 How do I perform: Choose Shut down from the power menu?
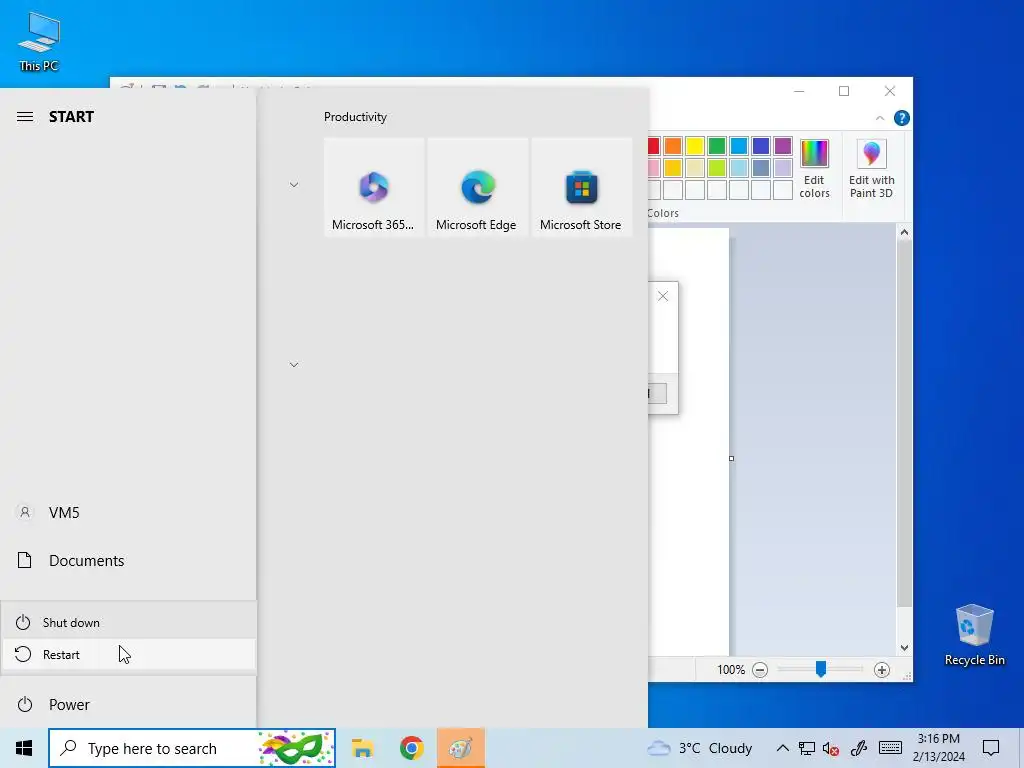pos(128,622)
